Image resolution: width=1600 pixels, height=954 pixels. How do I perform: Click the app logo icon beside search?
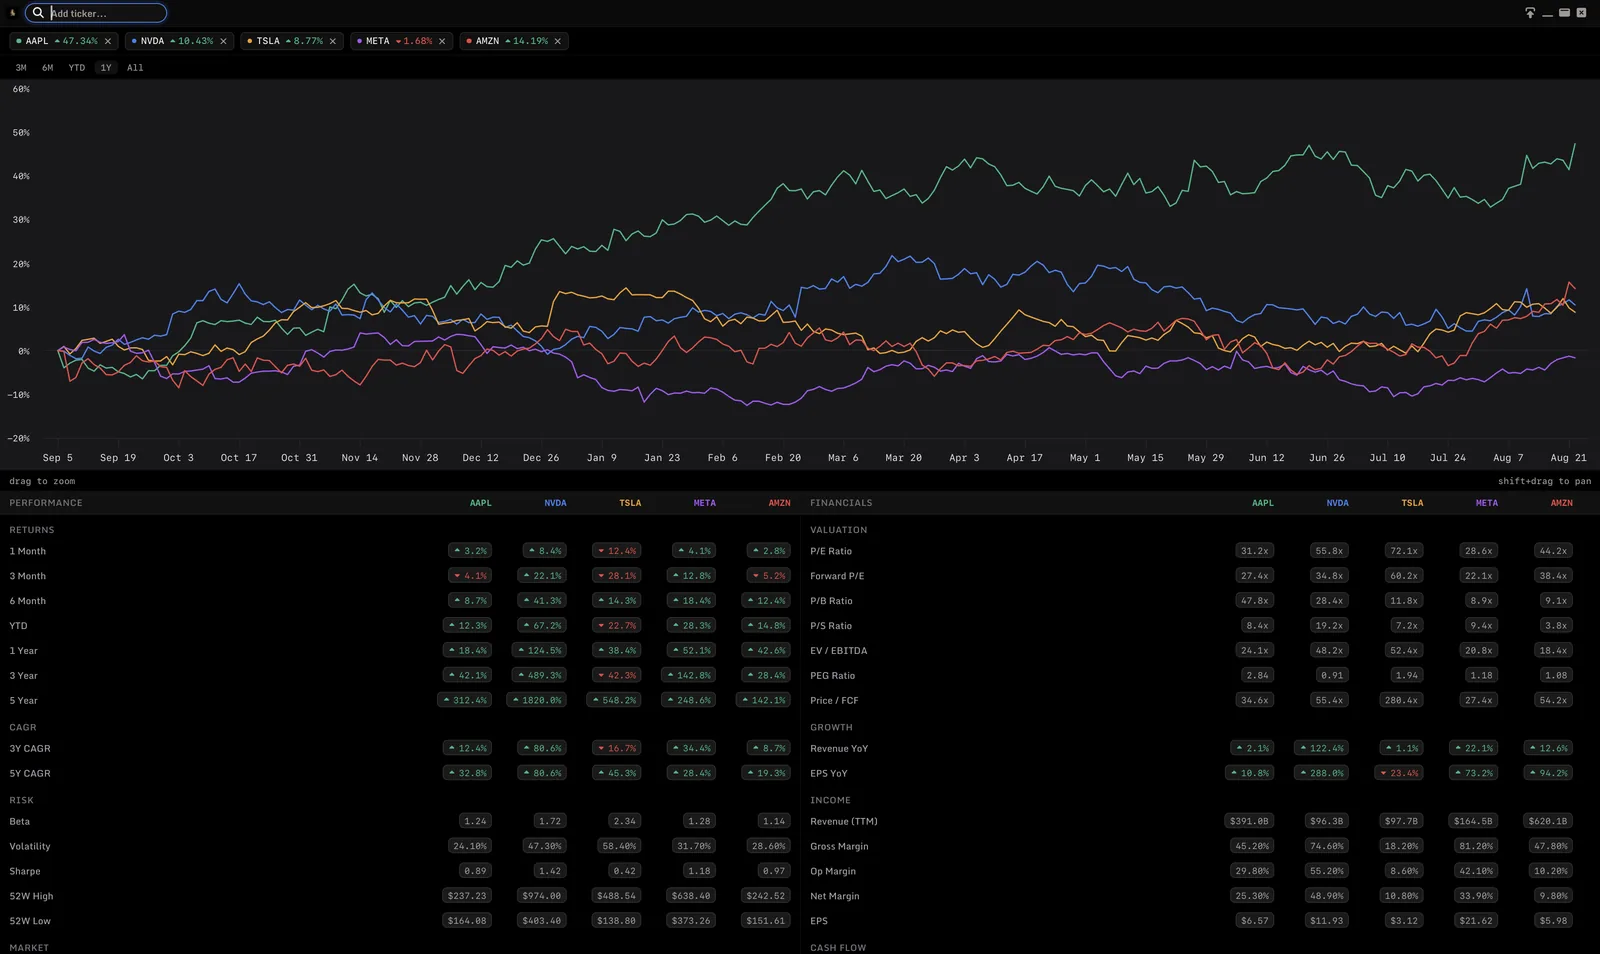[x=13, y=13]
